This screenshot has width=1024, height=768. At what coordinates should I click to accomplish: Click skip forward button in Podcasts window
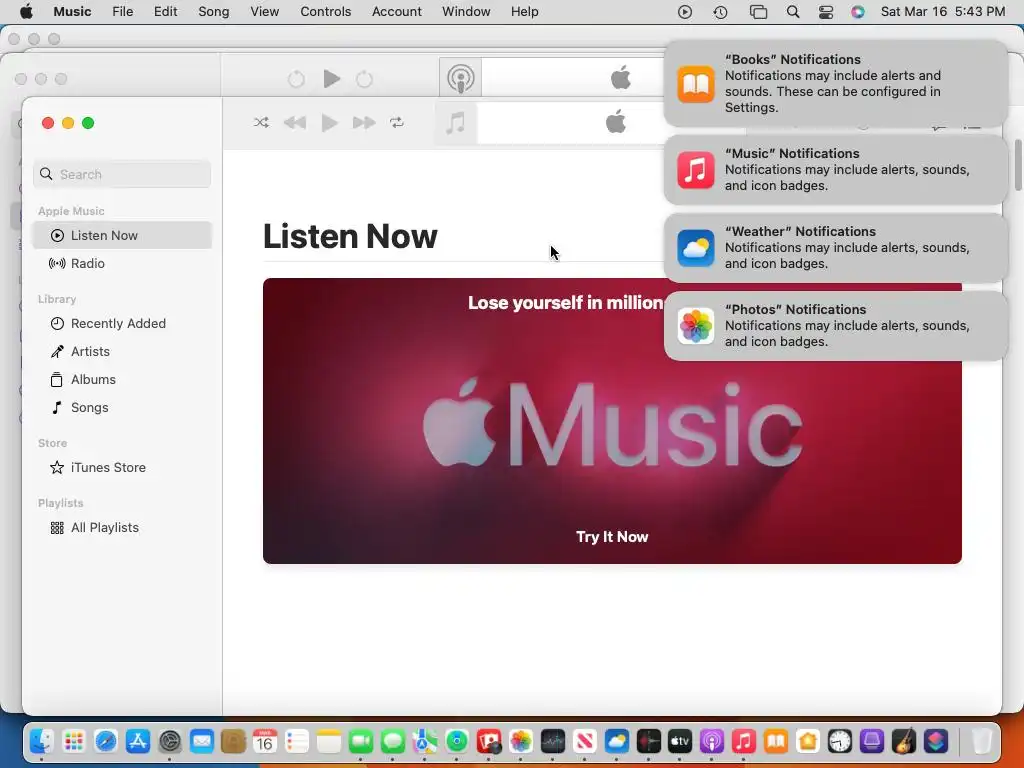coord(364,80)
